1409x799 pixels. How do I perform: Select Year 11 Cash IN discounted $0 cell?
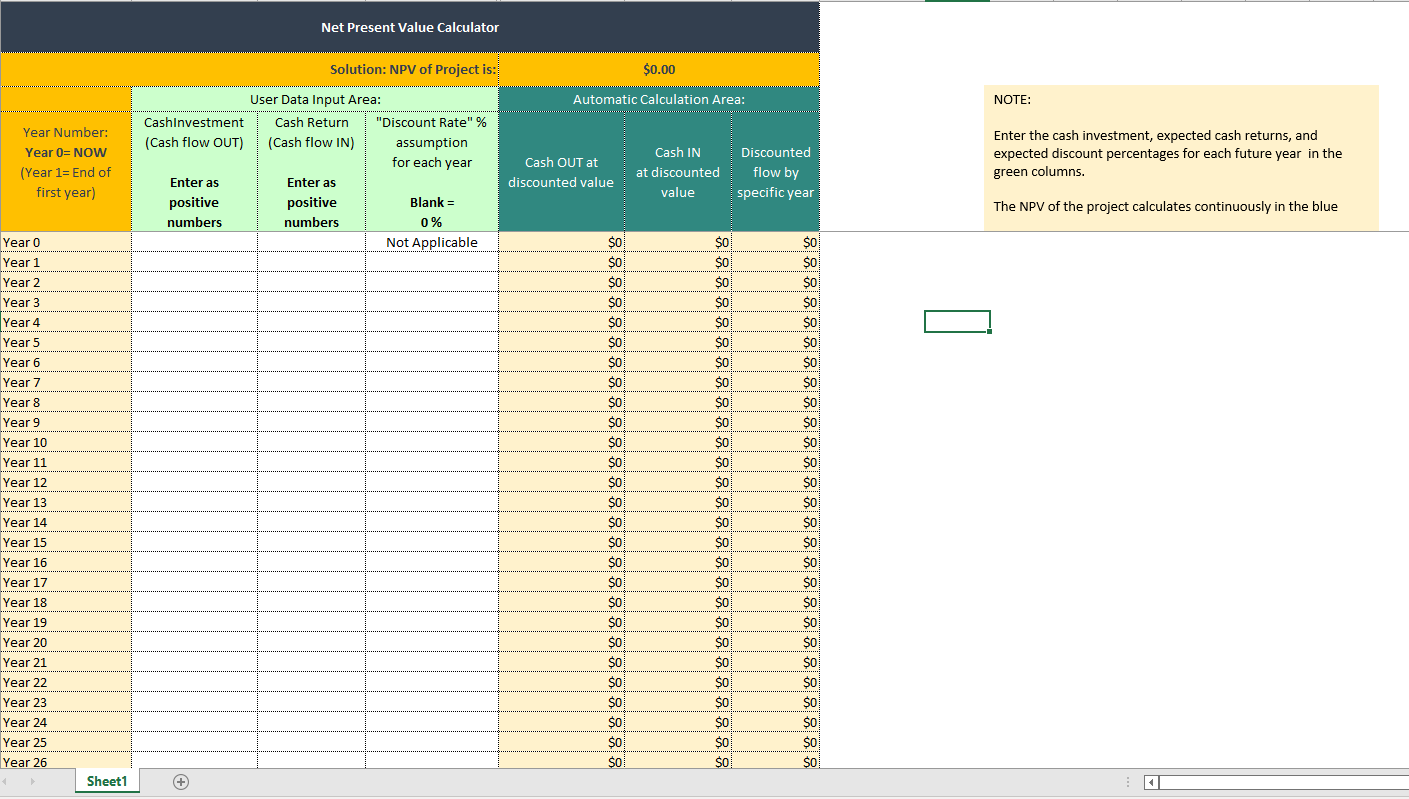coord(678,462)
